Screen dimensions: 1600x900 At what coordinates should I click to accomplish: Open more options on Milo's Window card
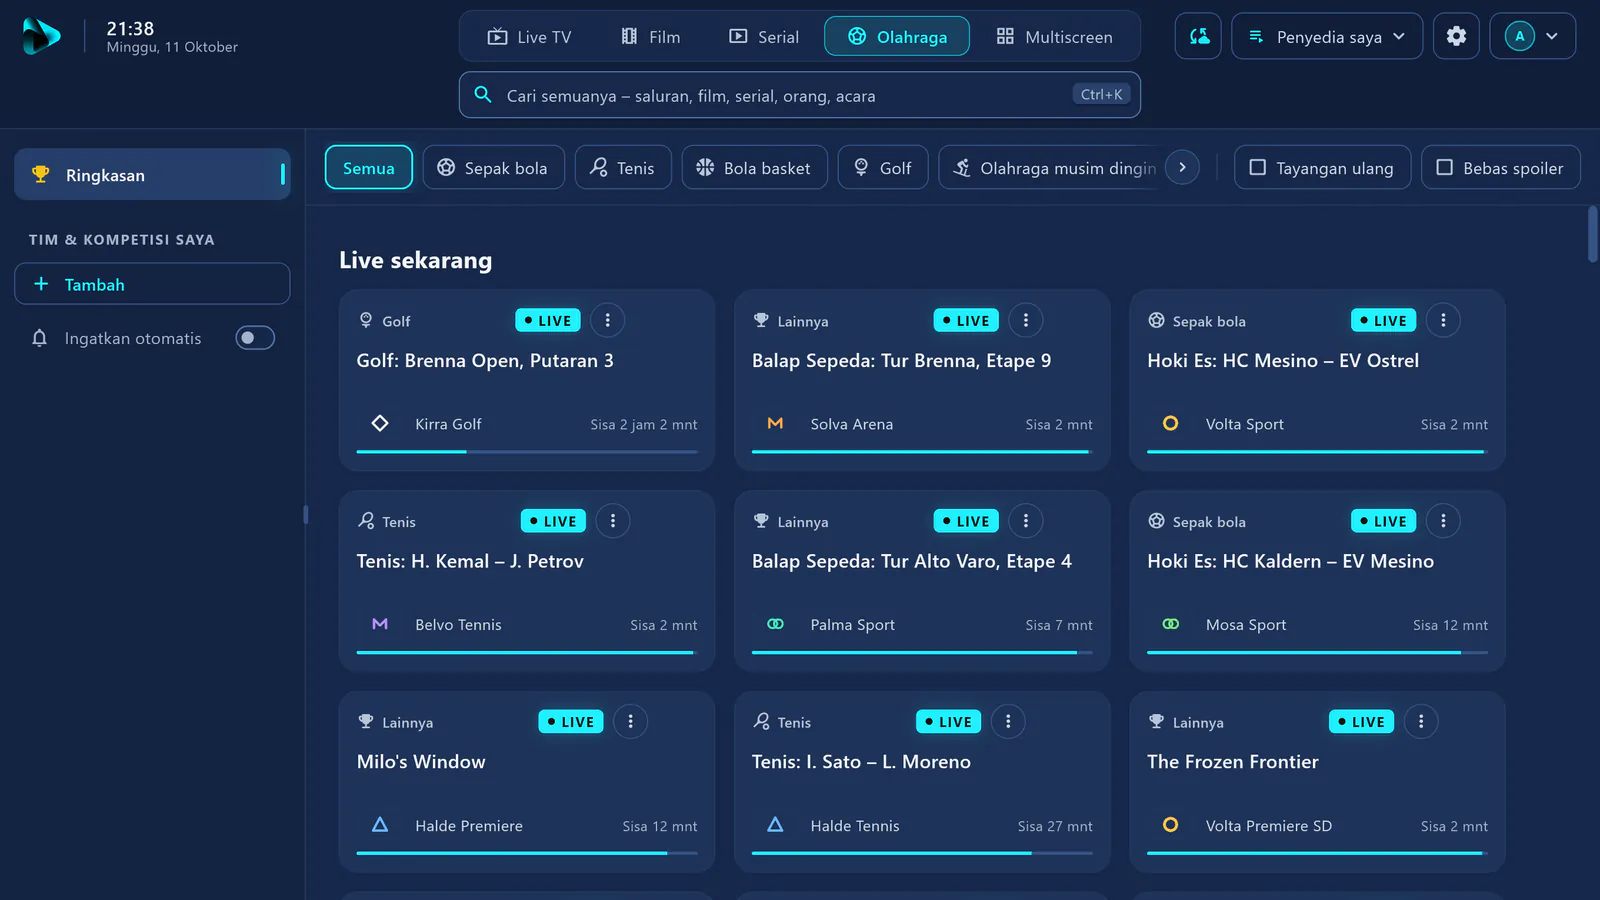coord(630,721)
